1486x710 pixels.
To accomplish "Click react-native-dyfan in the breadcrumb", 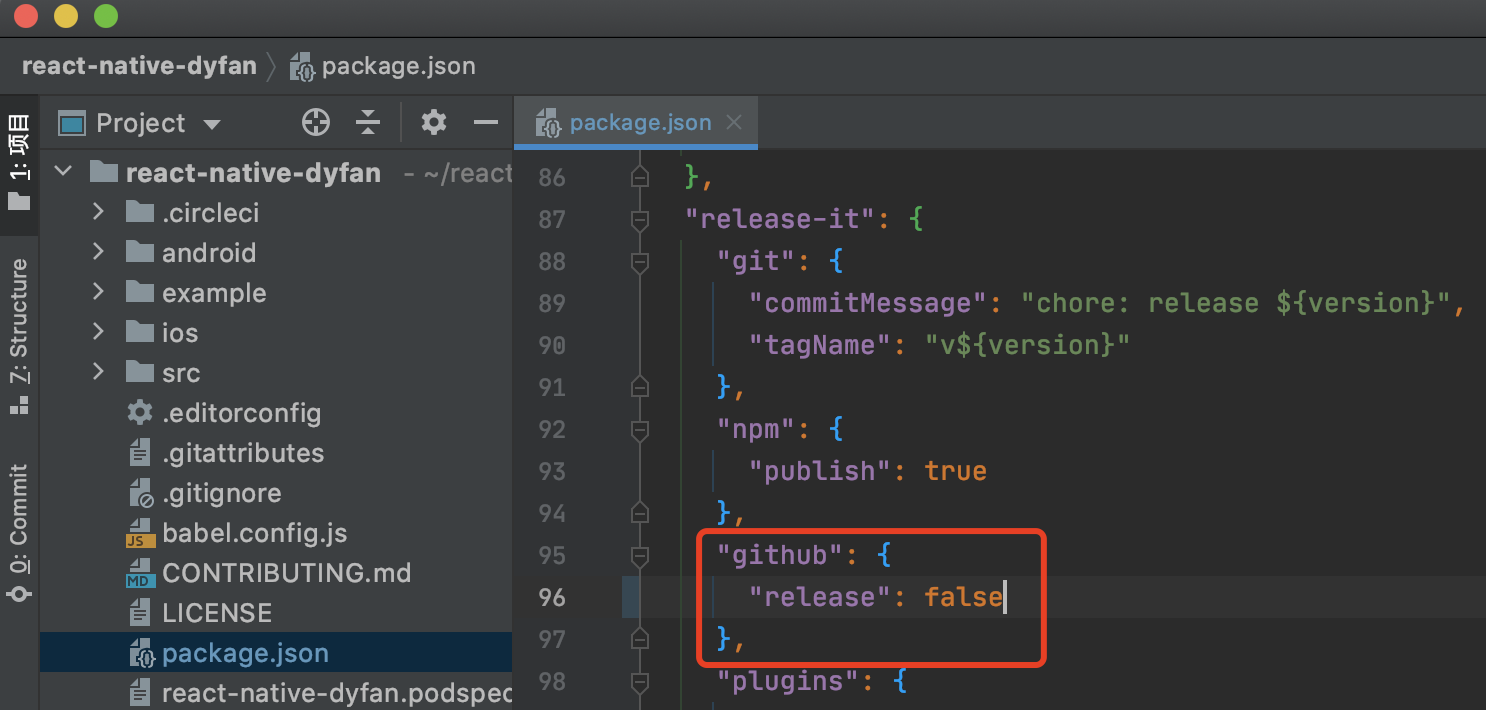I will click(139, 66).
